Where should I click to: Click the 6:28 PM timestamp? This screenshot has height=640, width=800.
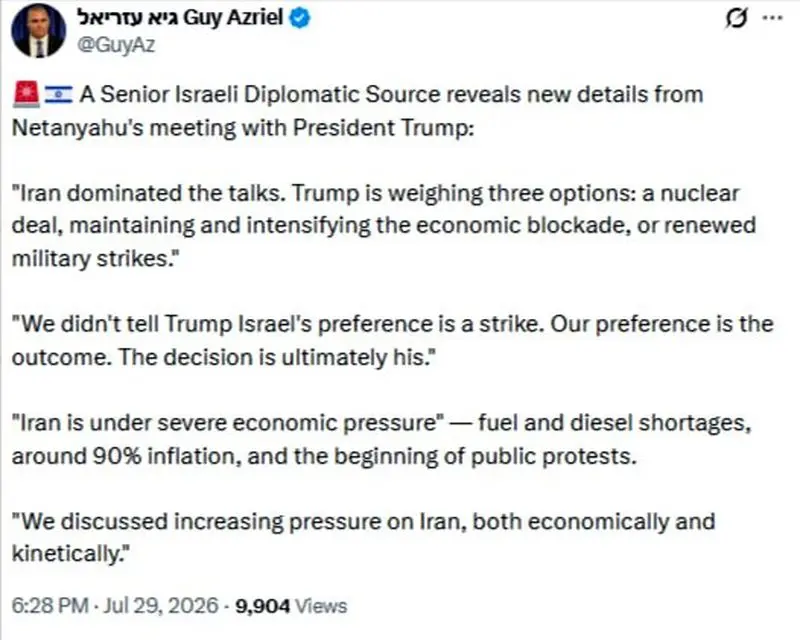[x=50, y=606]
